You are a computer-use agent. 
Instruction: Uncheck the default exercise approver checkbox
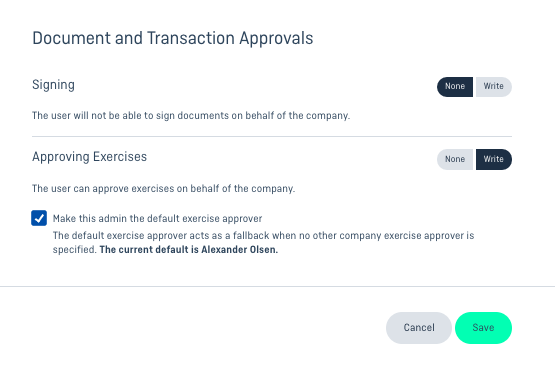pyautogui.click(x=39, y=218)
